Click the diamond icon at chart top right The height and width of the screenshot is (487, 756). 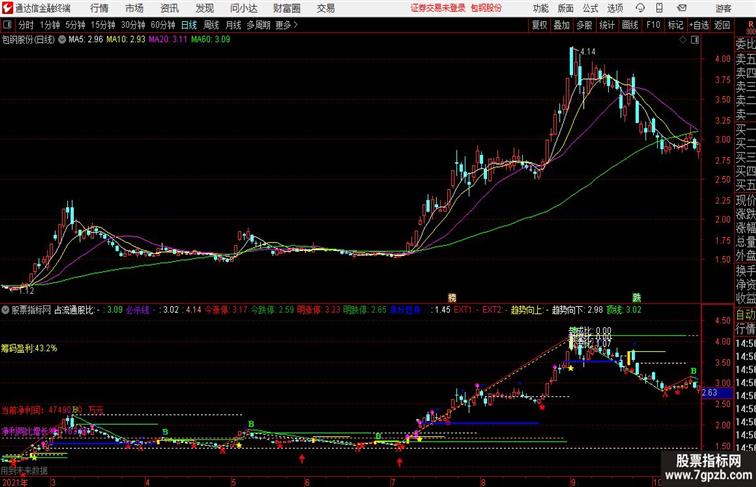[x=683, y=40]
